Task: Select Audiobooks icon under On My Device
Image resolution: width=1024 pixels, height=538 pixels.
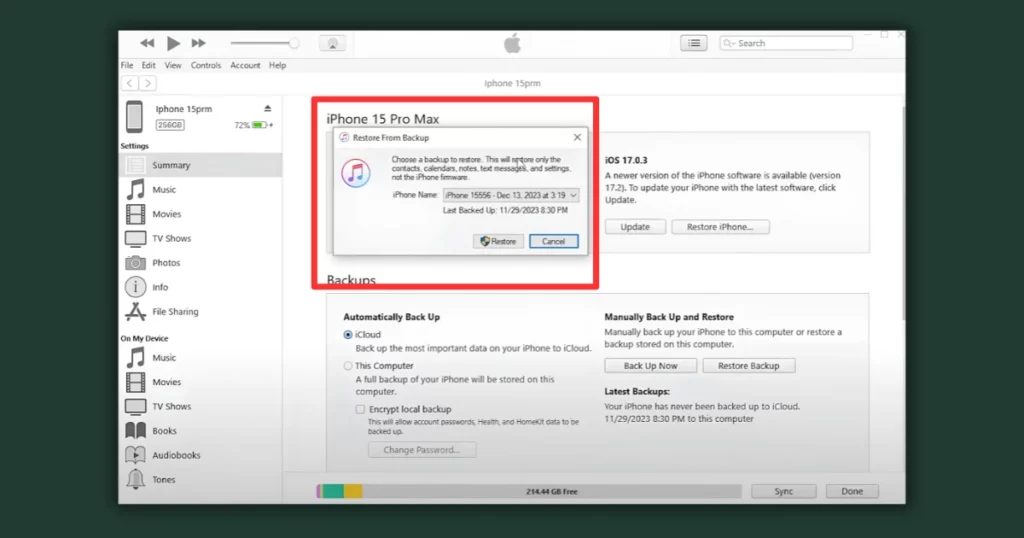Action: click(135, 455)
